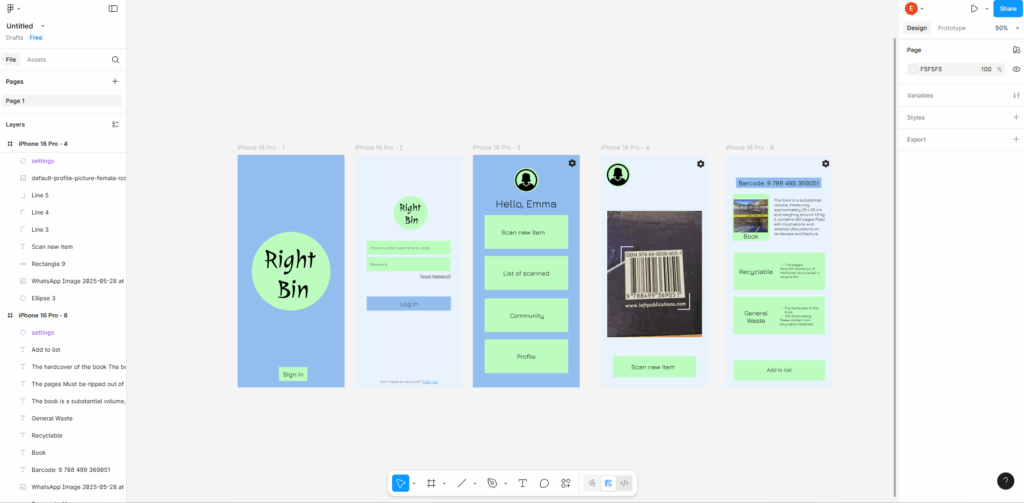The image size is (1024, 503).
Task: Click the F5F5F5 page color swatch
Action: pos(913,69)
